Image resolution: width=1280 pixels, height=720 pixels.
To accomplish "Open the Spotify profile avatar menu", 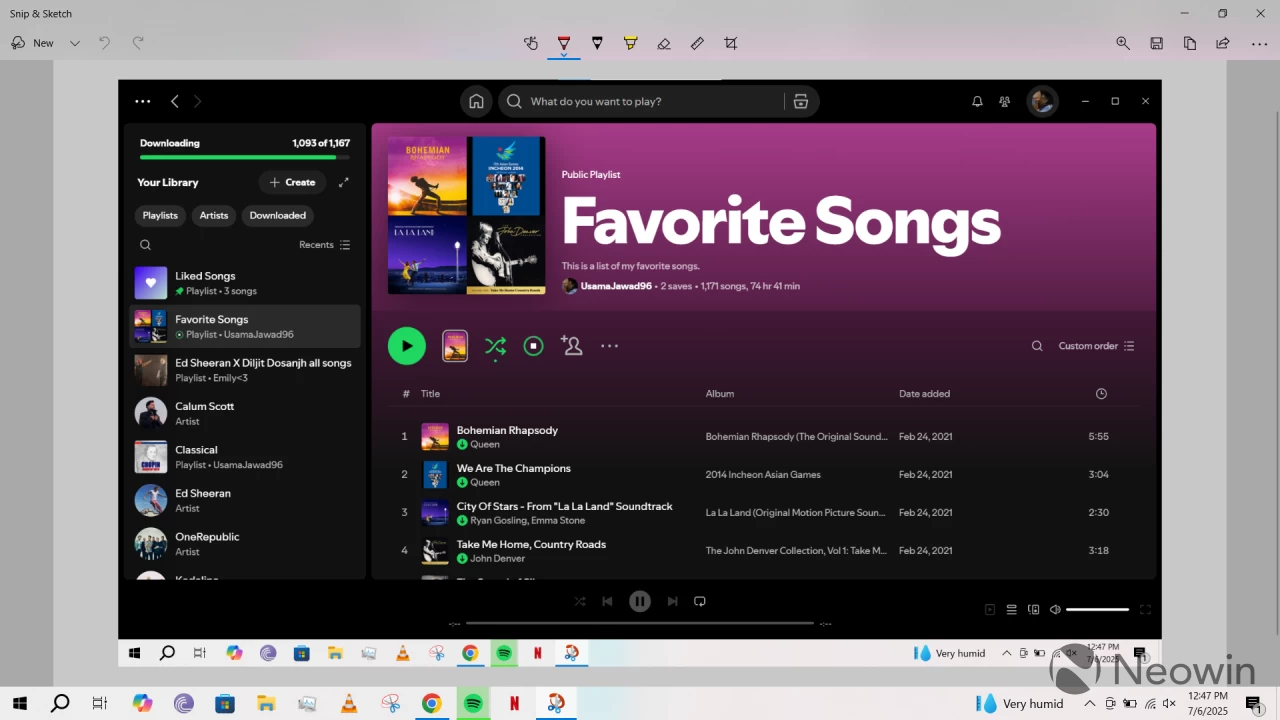I will click(x=1043, y=101).
